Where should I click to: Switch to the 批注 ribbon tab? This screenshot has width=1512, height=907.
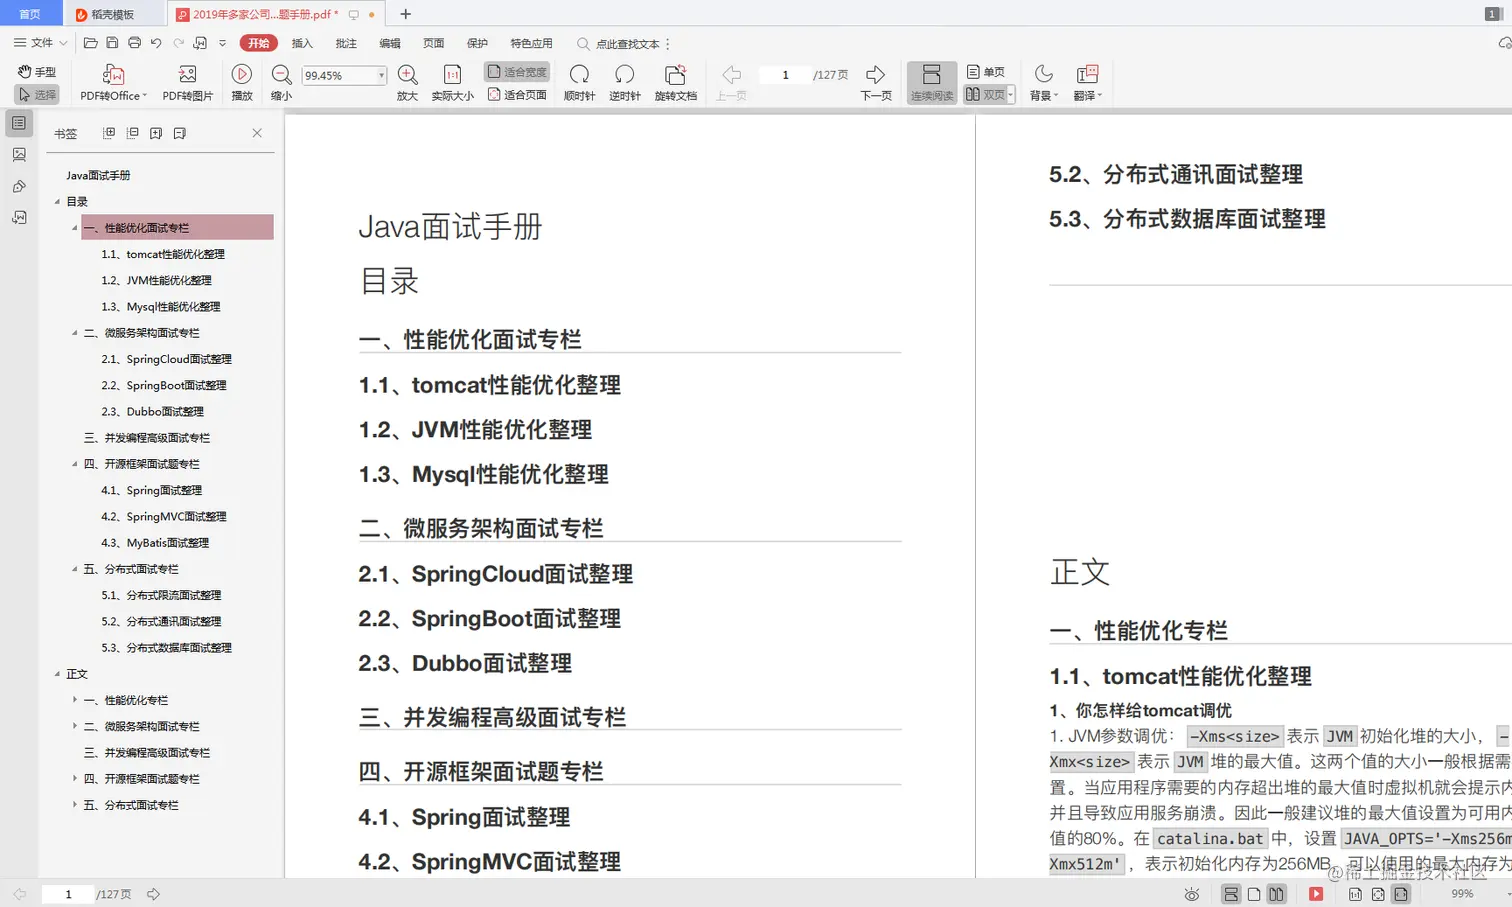click(346, 43)
